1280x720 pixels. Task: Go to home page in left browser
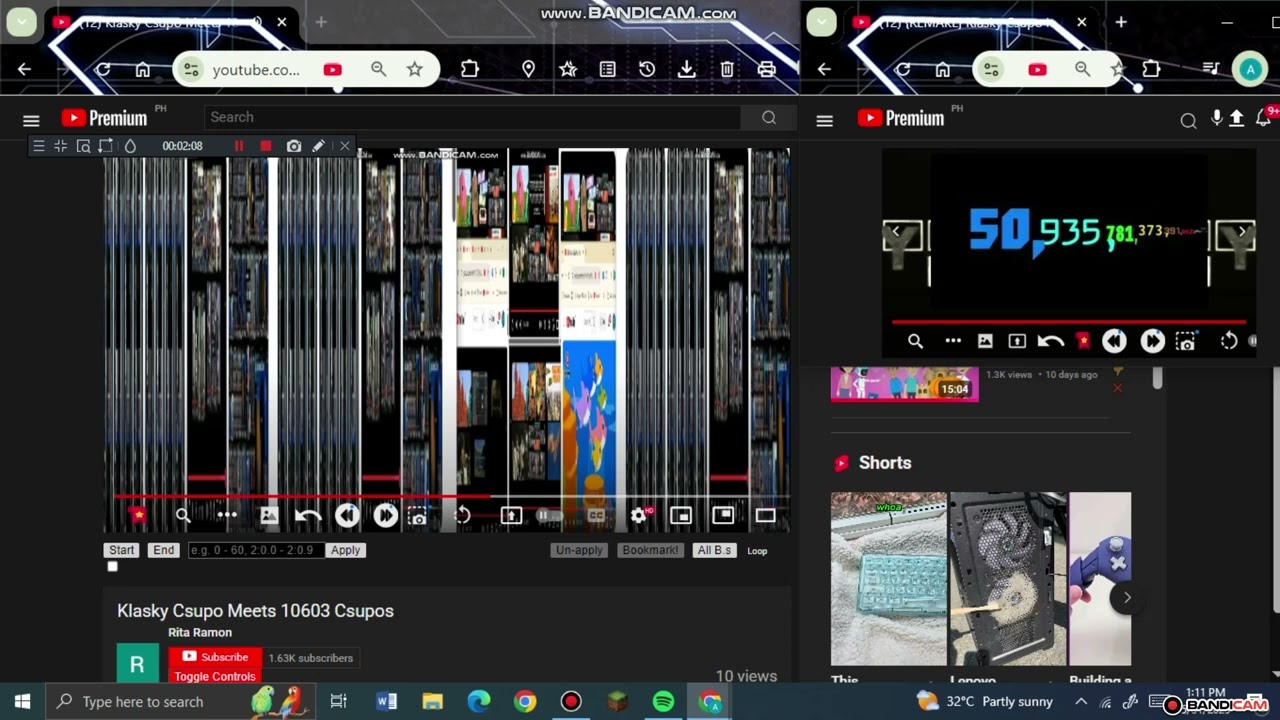[143, 69]
